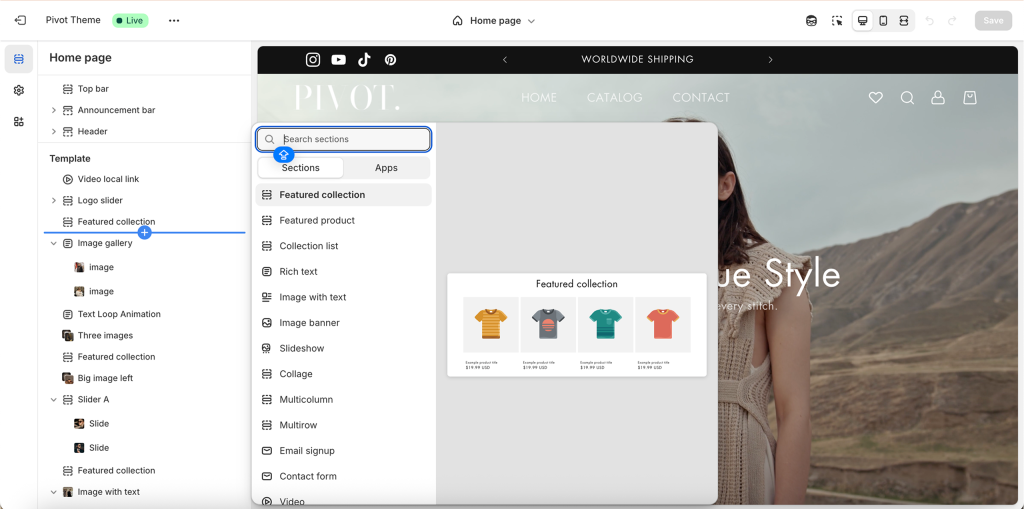Choose Image with text in section picker
The width and height of the screenshot is (1024, 509).
pyautogui.click(x=344, y=297)
